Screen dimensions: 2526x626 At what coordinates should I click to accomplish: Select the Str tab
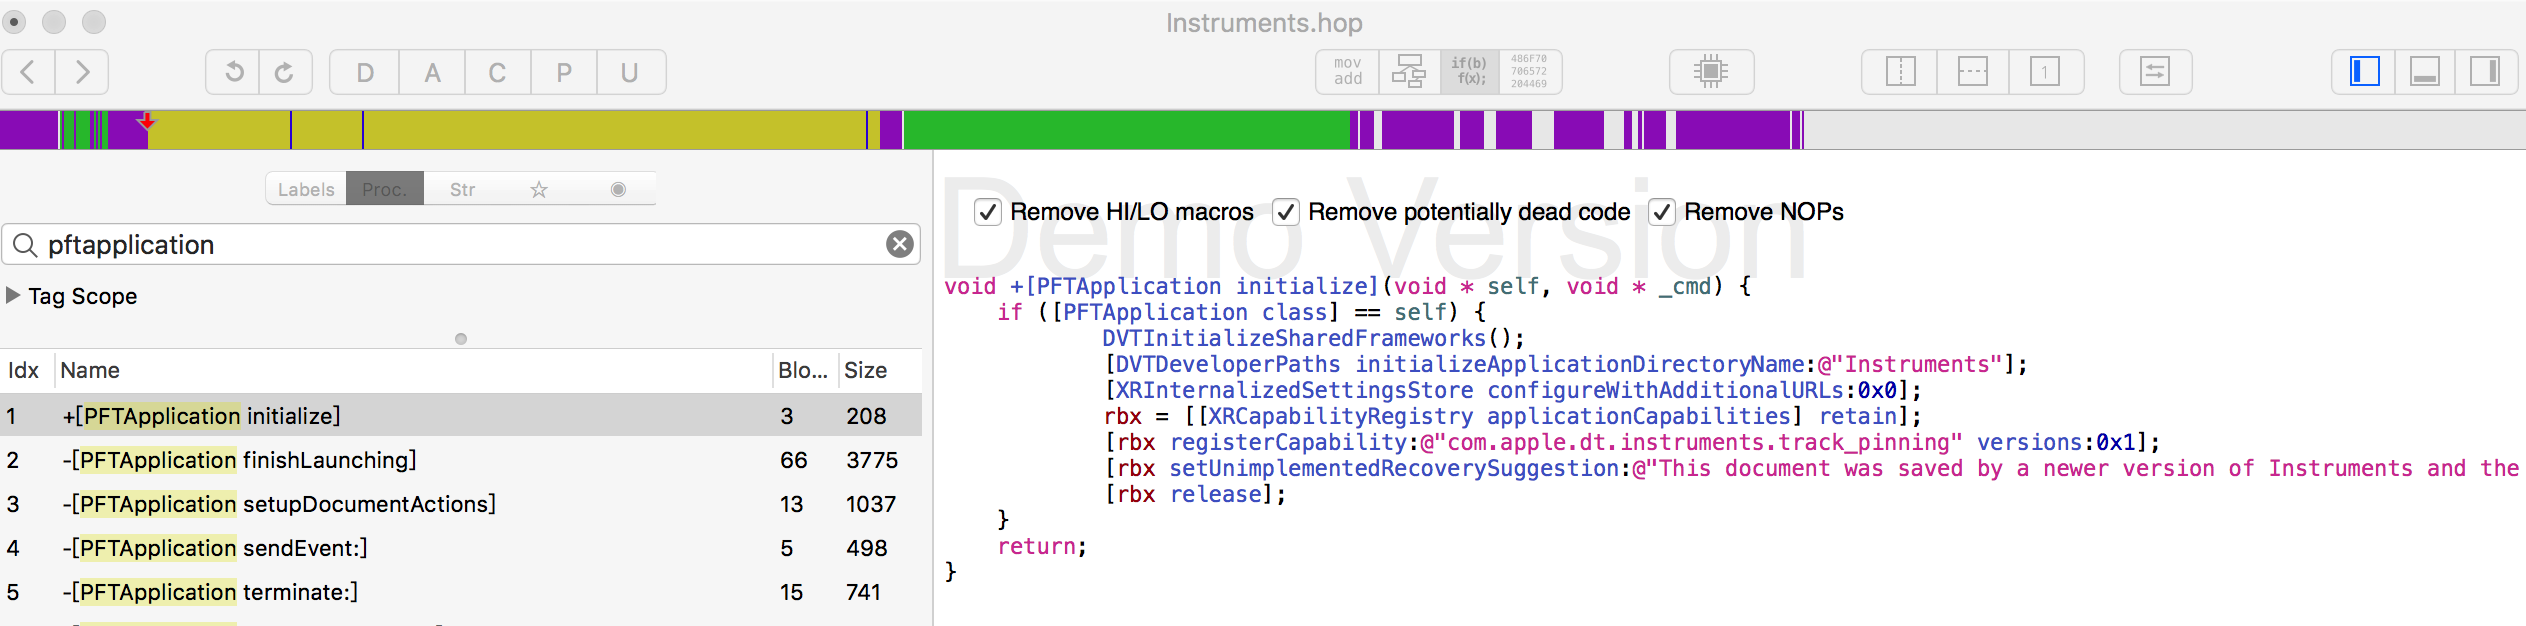(x=462, y=189)
